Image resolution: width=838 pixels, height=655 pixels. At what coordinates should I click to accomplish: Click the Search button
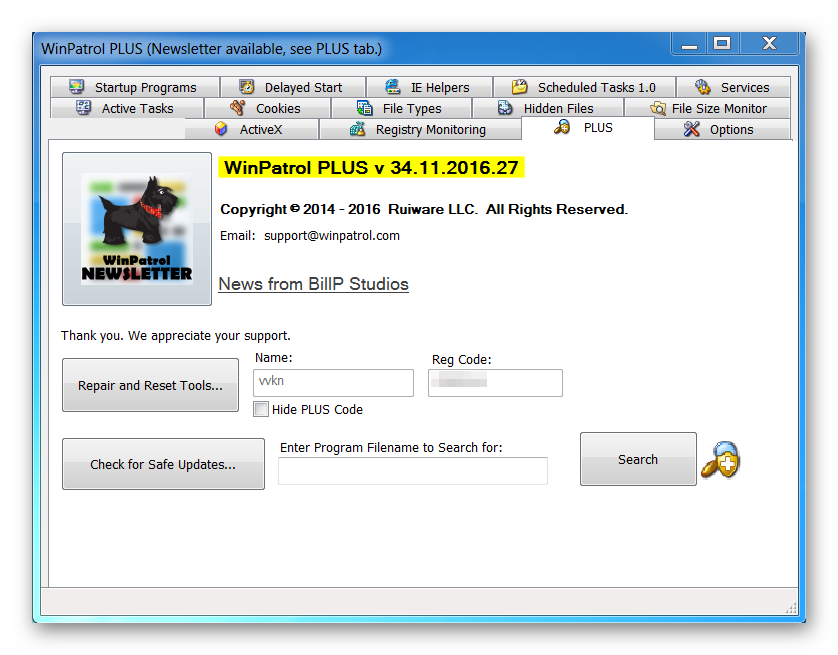(x=638, y=459)
